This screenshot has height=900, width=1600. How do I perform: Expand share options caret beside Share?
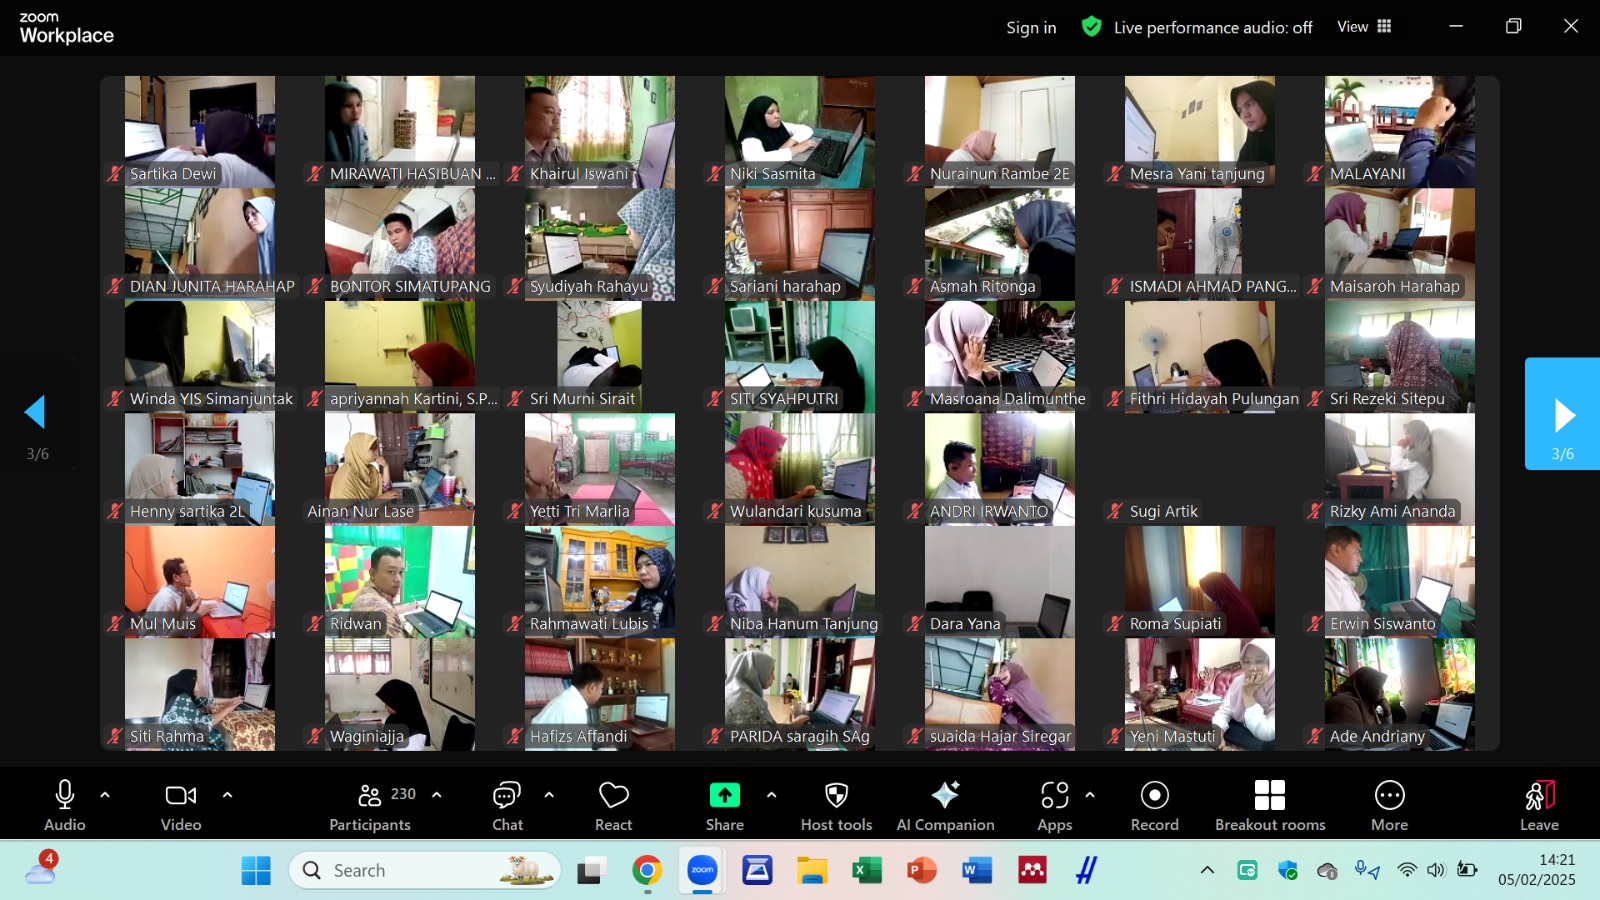pos(771,795)
